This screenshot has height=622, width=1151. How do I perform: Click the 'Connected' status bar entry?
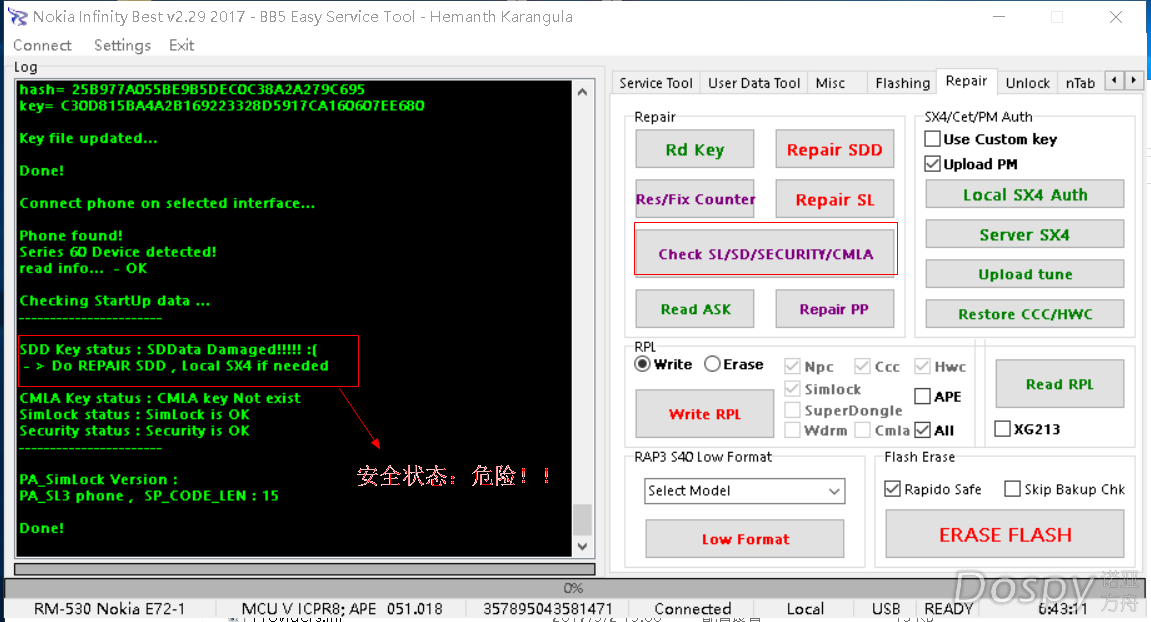(x=692, y=609)
